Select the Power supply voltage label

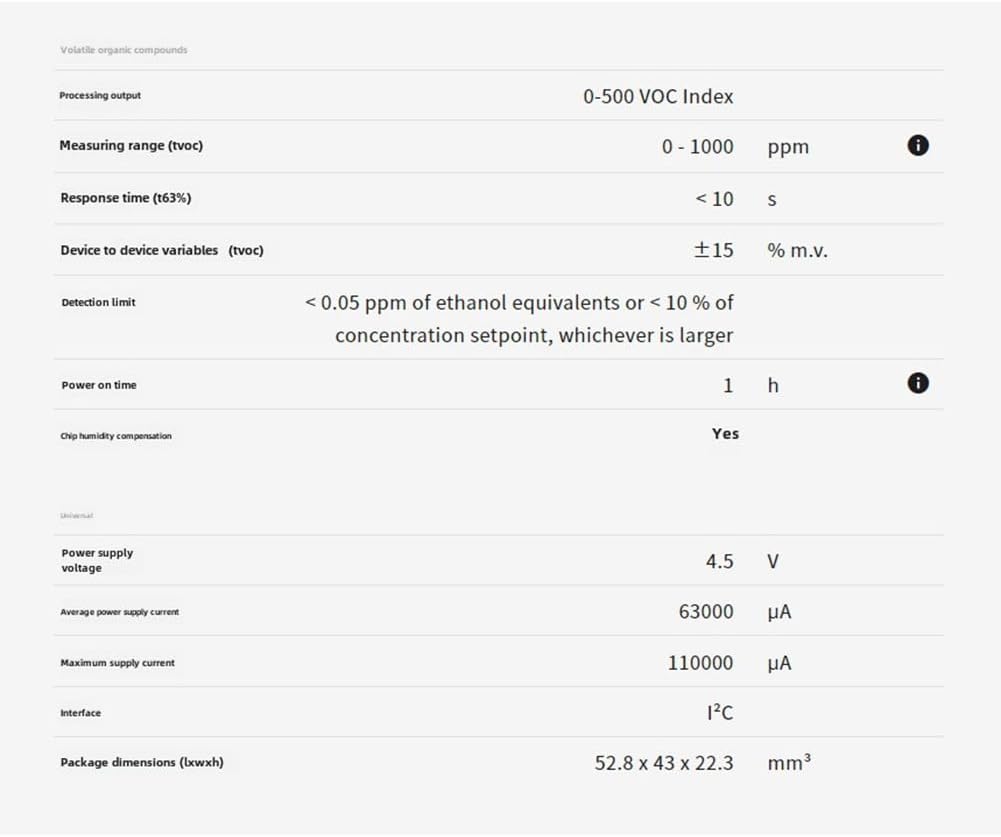point(96,560)
